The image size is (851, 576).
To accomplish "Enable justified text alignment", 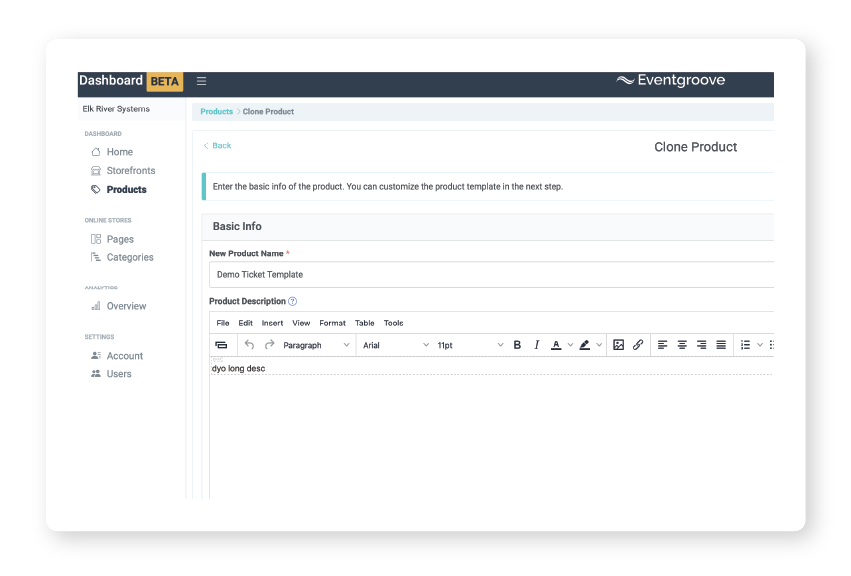I will click(x=720, y=344).
